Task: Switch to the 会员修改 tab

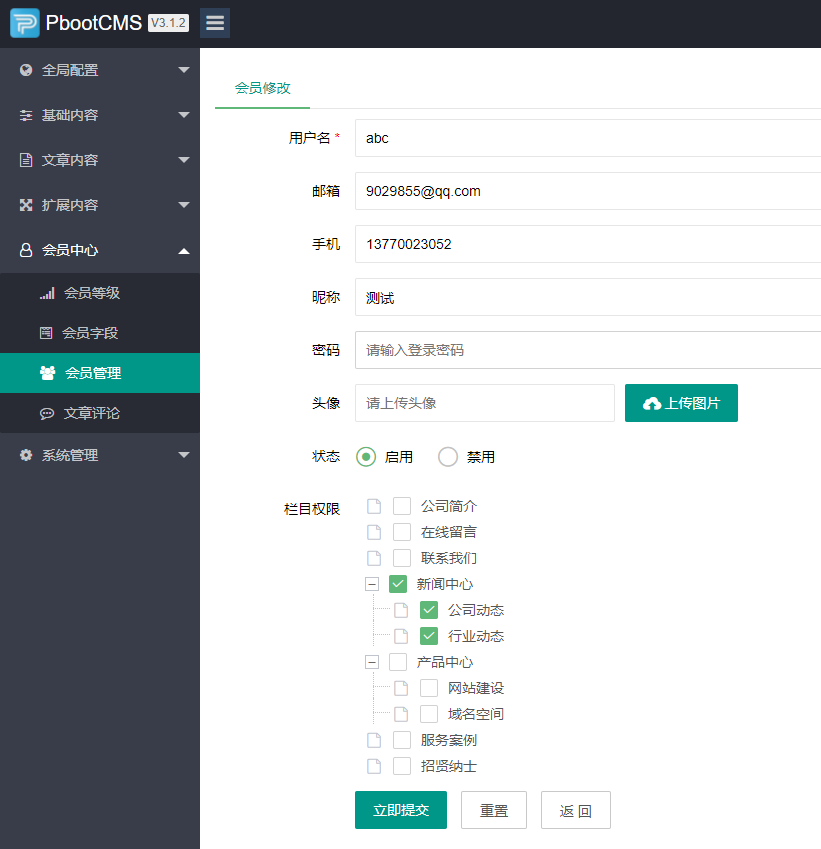Action: point(261,88)
